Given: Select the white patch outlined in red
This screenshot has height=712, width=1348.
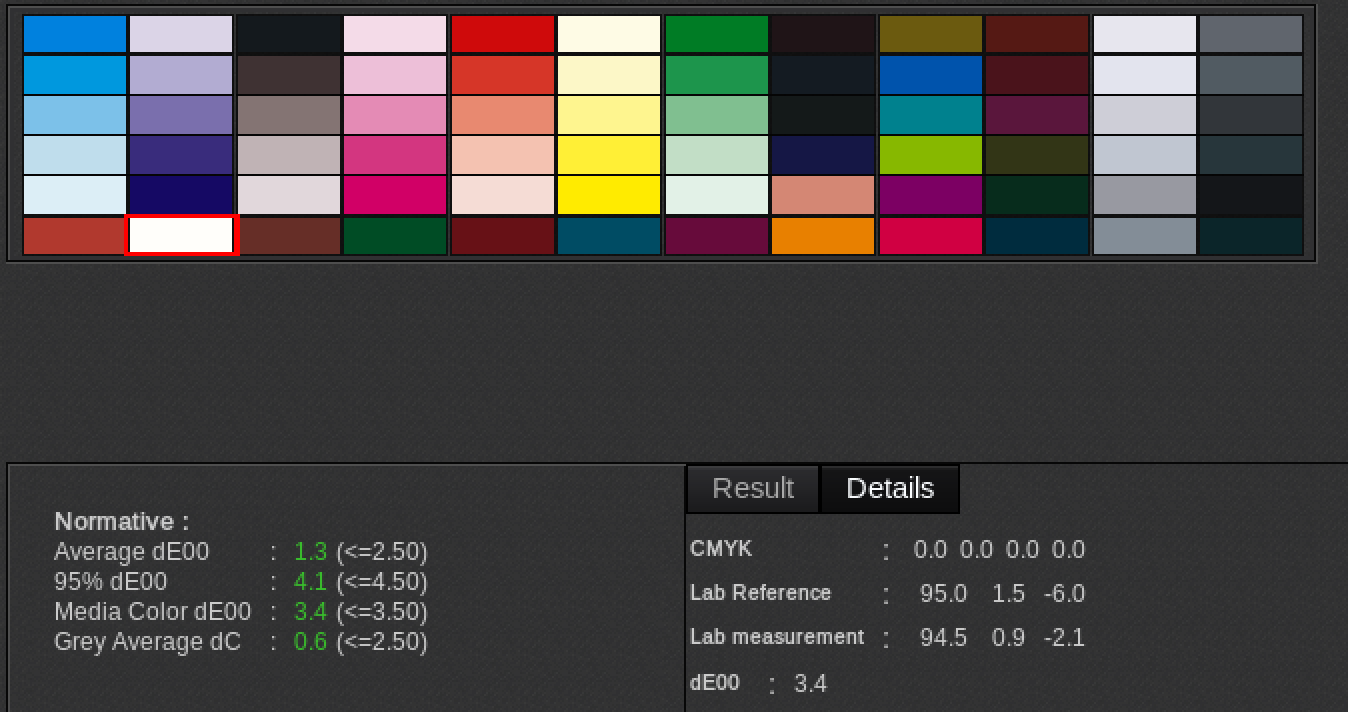Looking at the screenshot, I should [181, 236].
